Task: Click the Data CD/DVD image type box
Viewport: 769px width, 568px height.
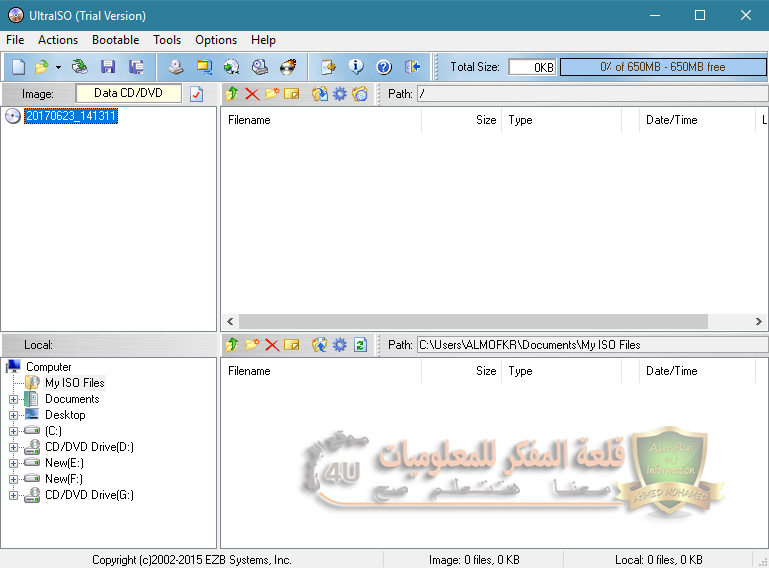Action: coord(128,93)
